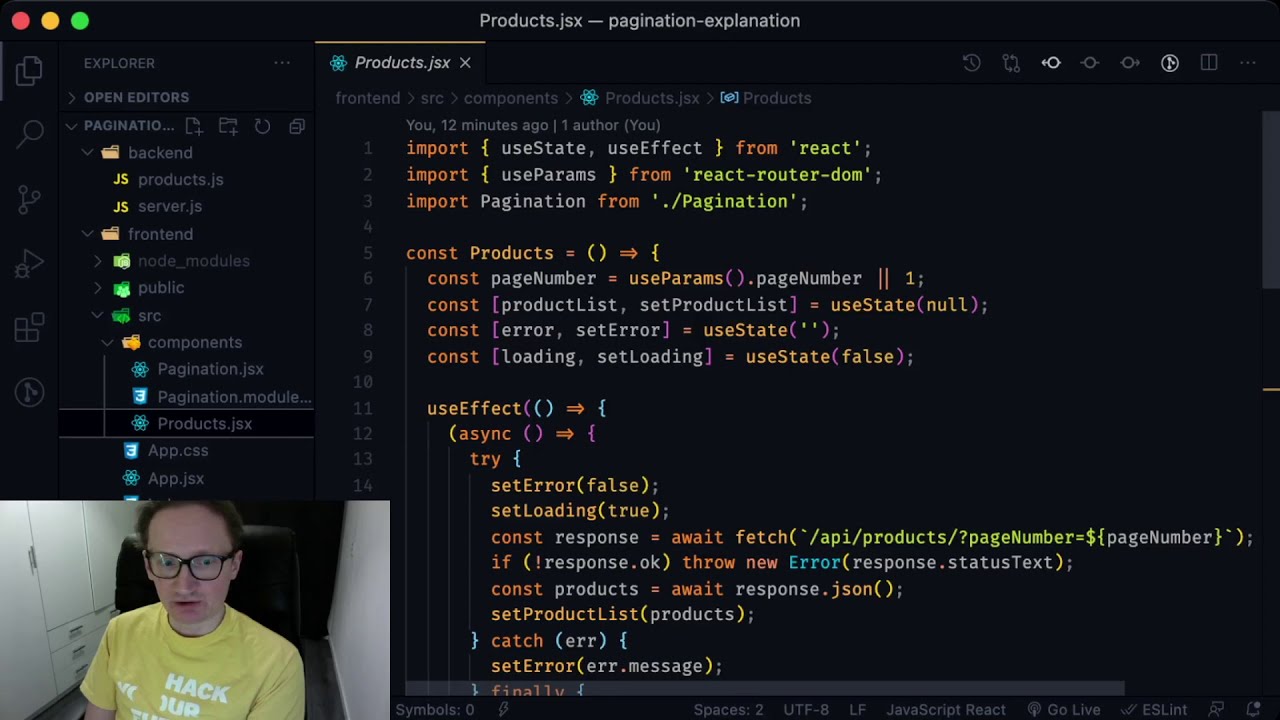The image size is (1280, 720).
Task: Change end of line sequence LF
Action: tap(858, 710)
